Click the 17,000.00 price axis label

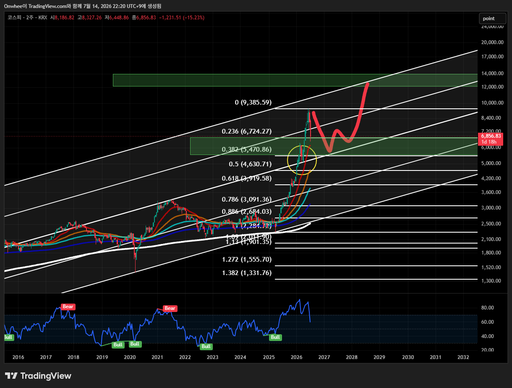click(492, 57)
